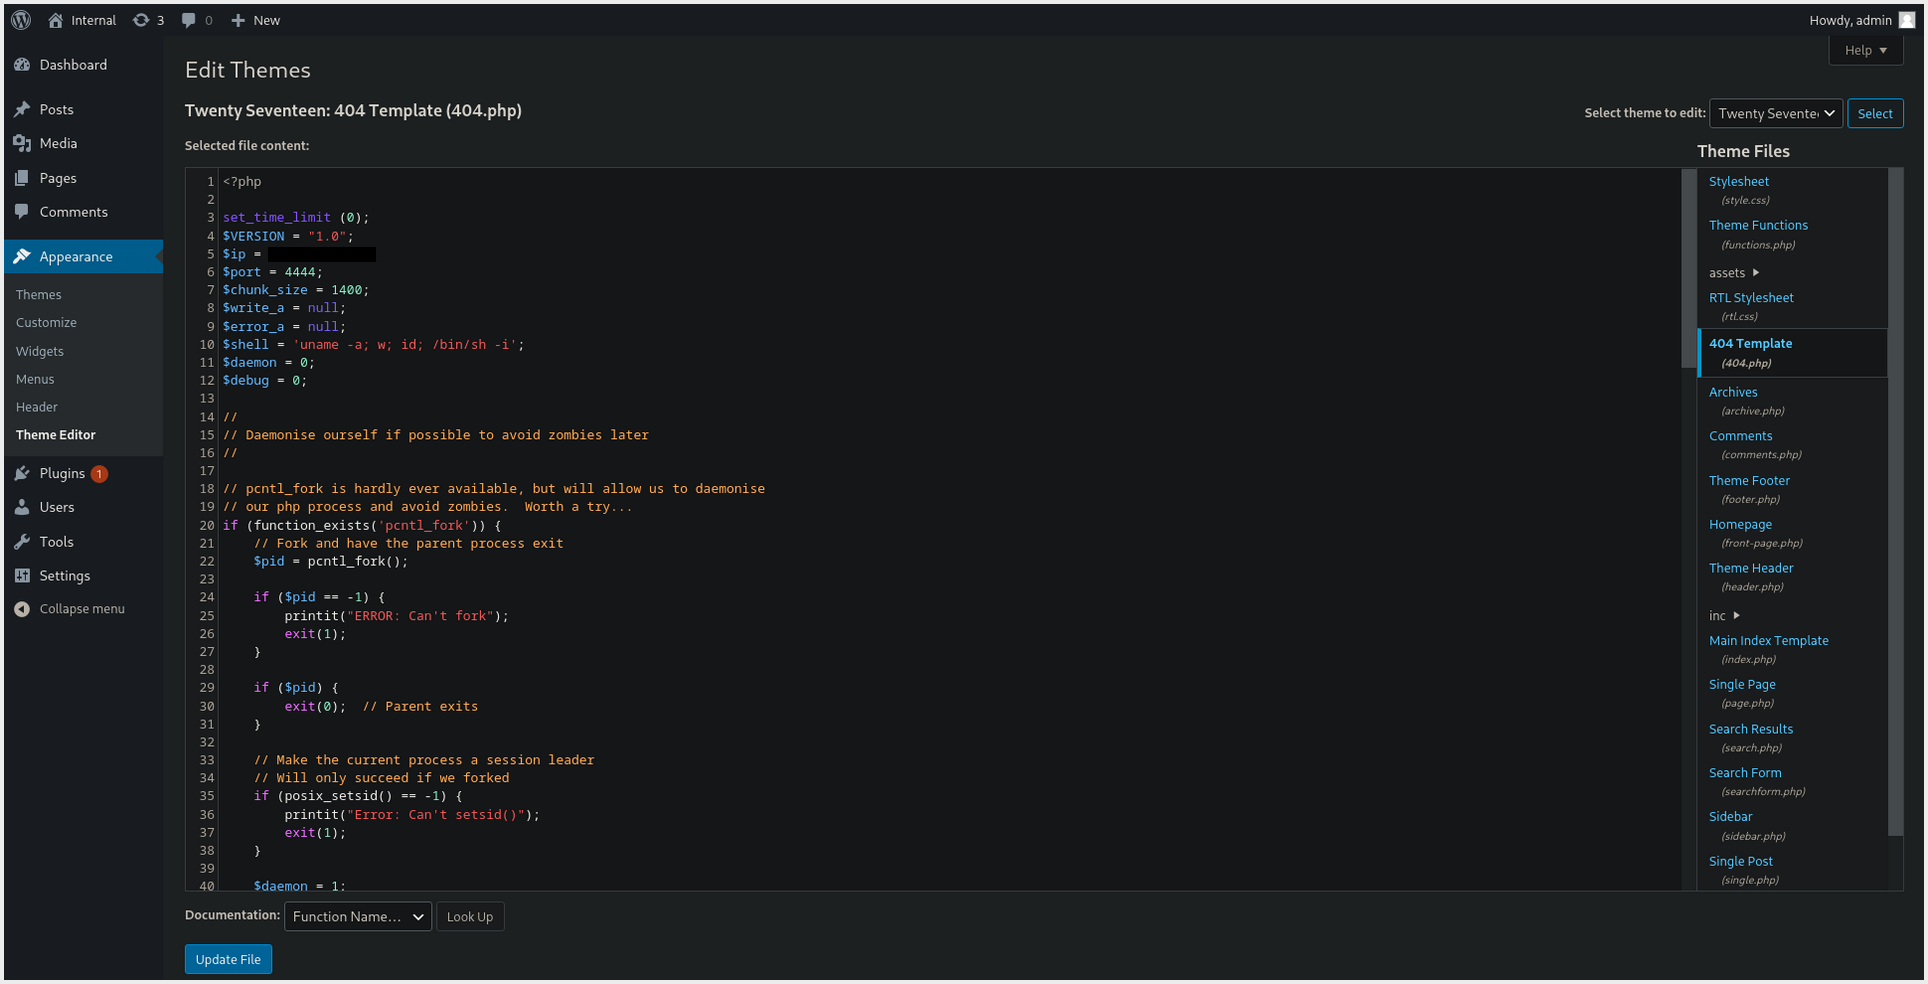Click the Look Up button
The width and height of the screenshot is (1928, 984).
[x=470, y=917]
